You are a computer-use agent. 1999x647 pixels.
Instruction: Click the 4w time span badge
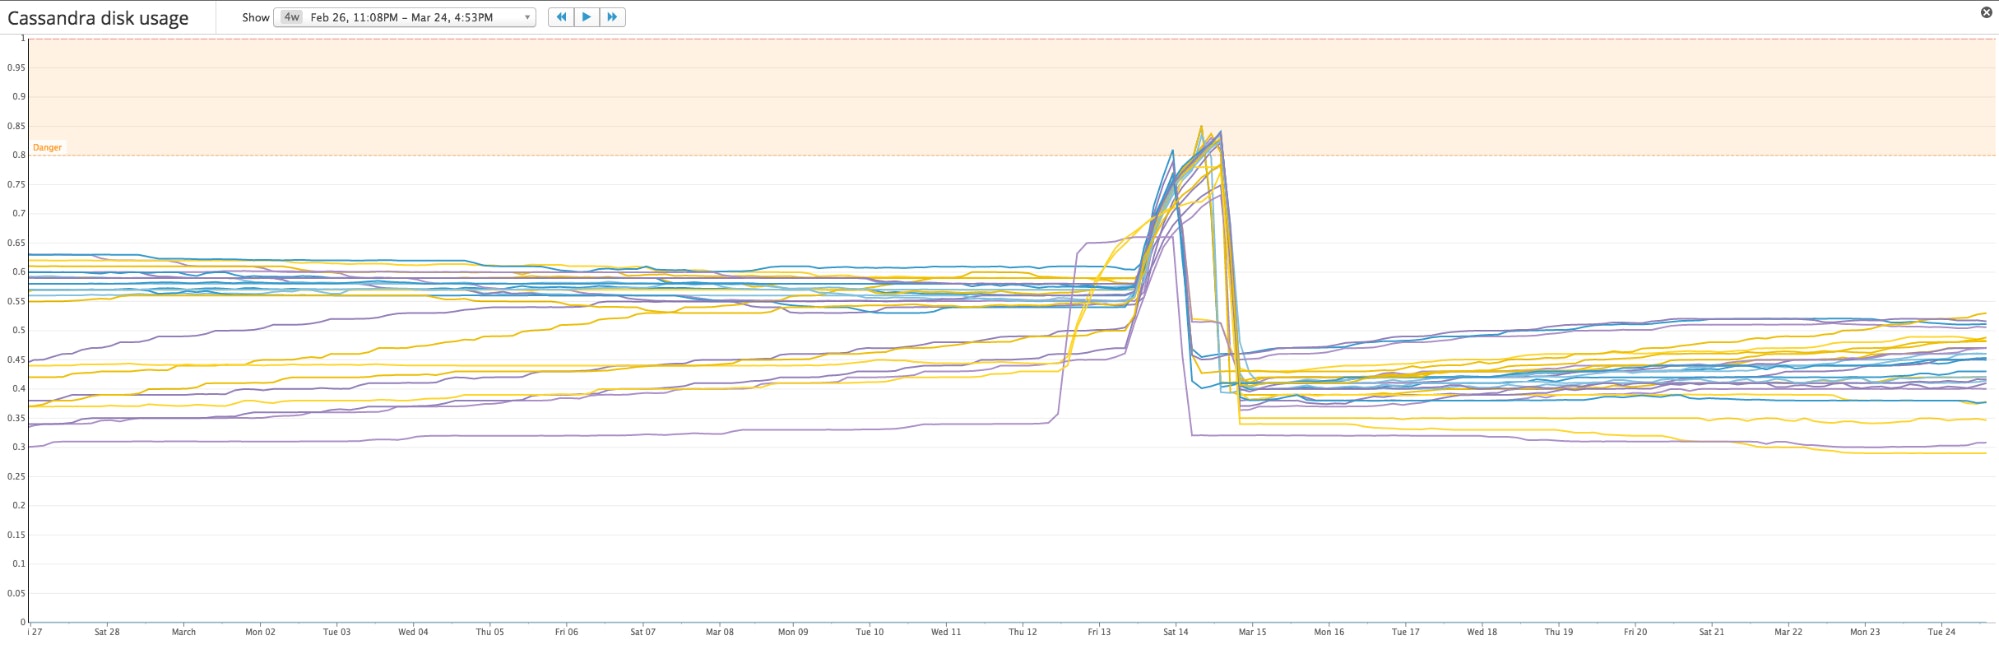tap(291, 17)
